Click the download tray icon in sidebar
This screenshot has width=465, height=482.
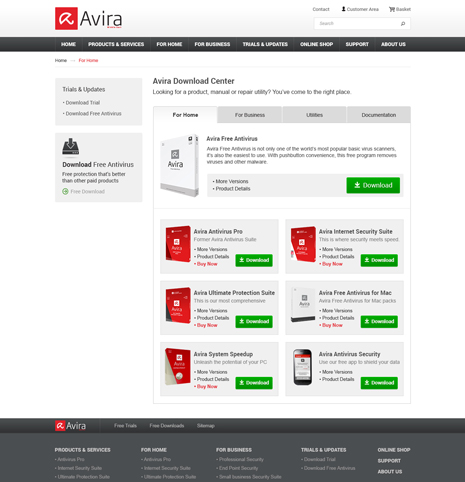(x=70, y=146)
